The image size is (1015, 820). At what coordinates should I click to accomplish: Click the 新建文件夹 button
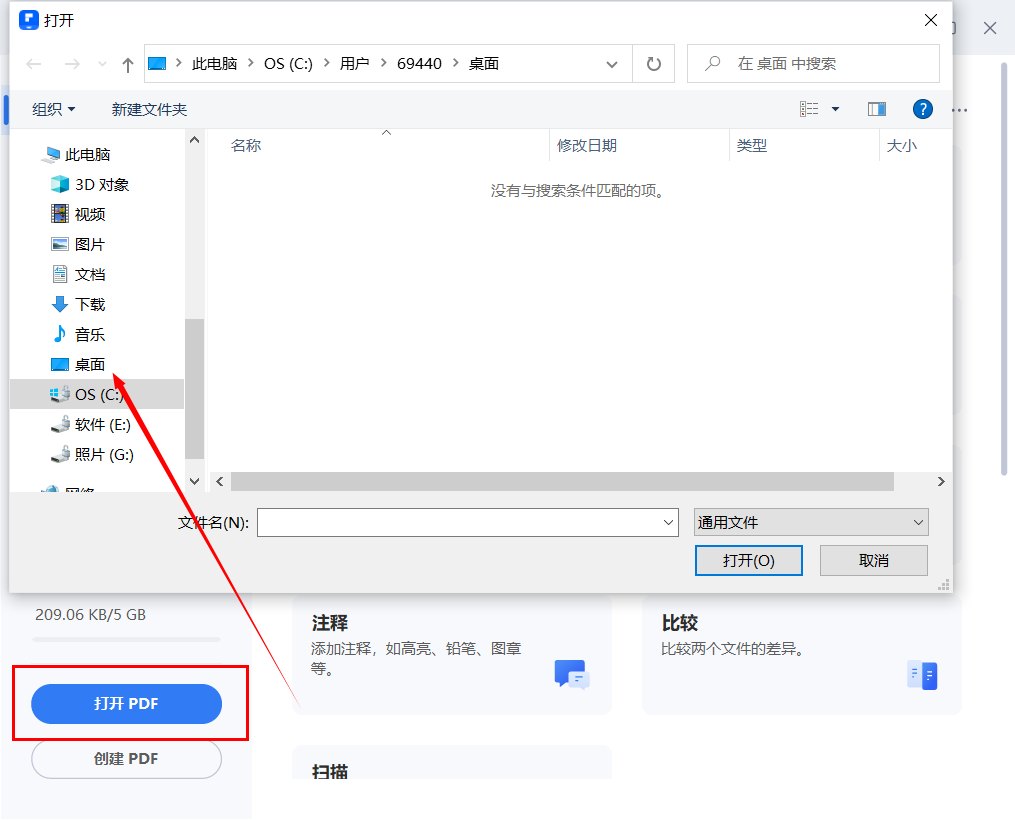150,109
